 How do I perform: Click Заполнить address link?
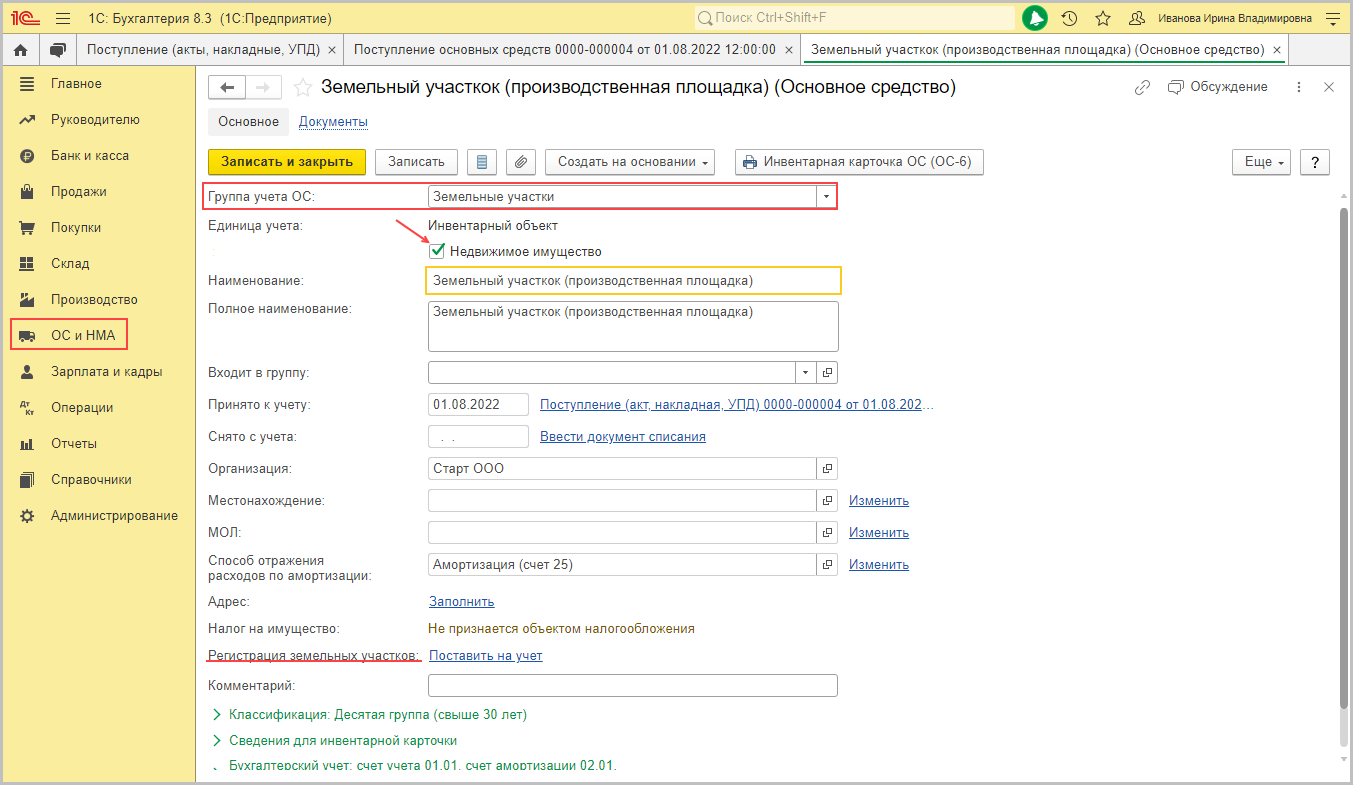[461, 602]
